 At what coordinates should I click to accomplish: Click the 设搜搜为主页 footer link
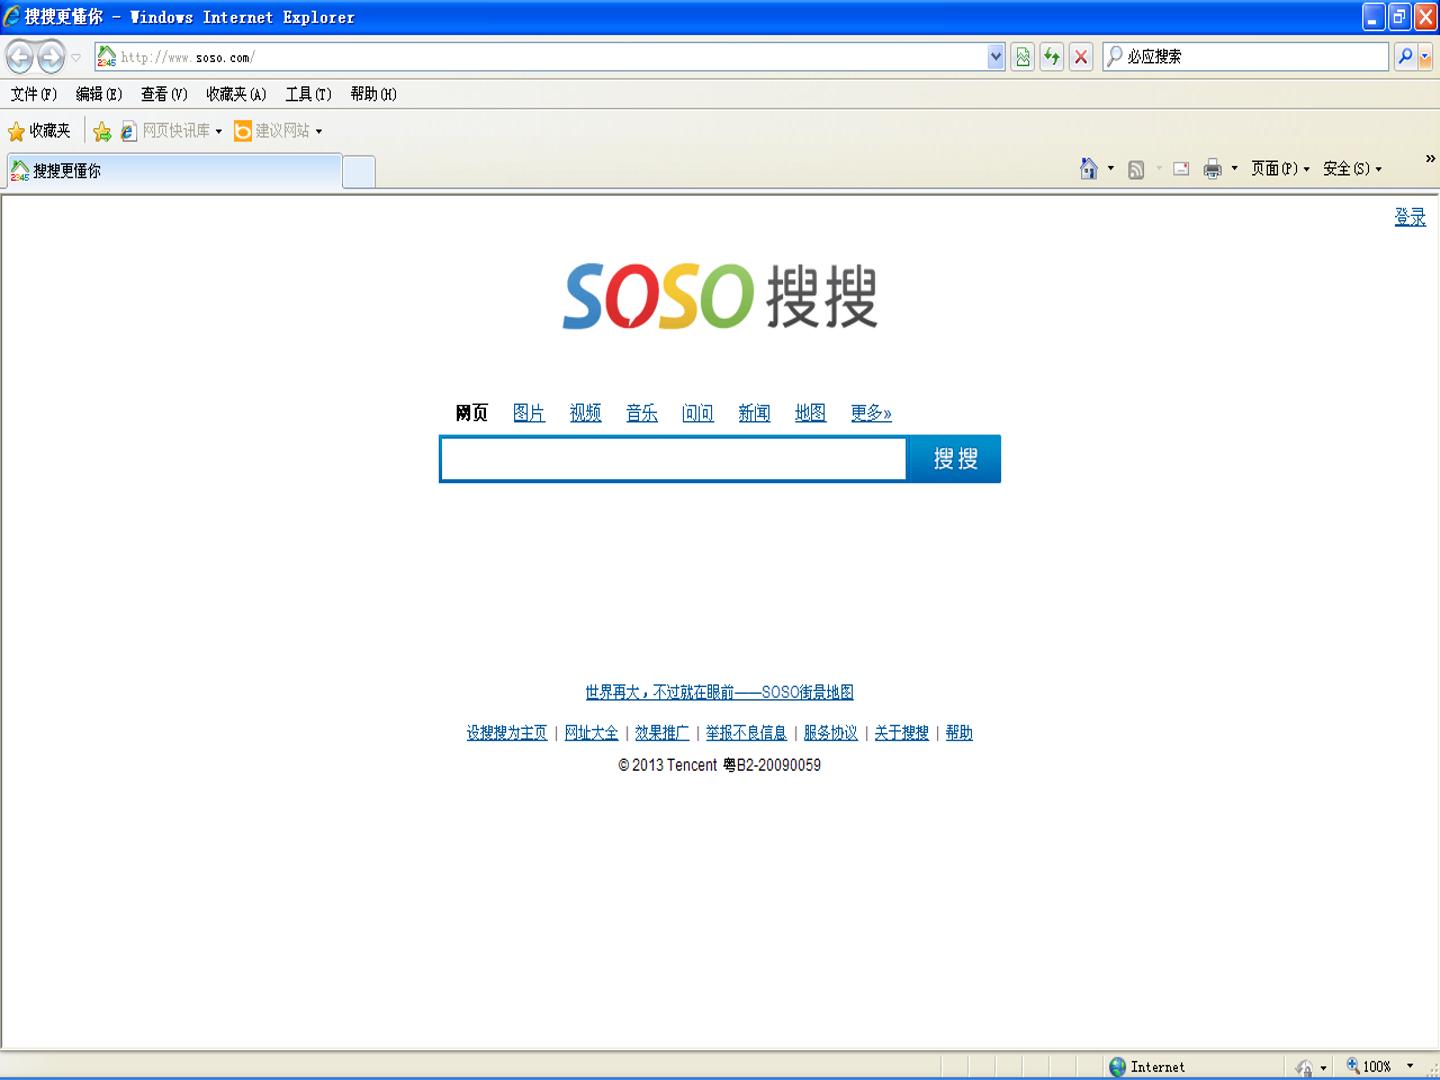507,733
